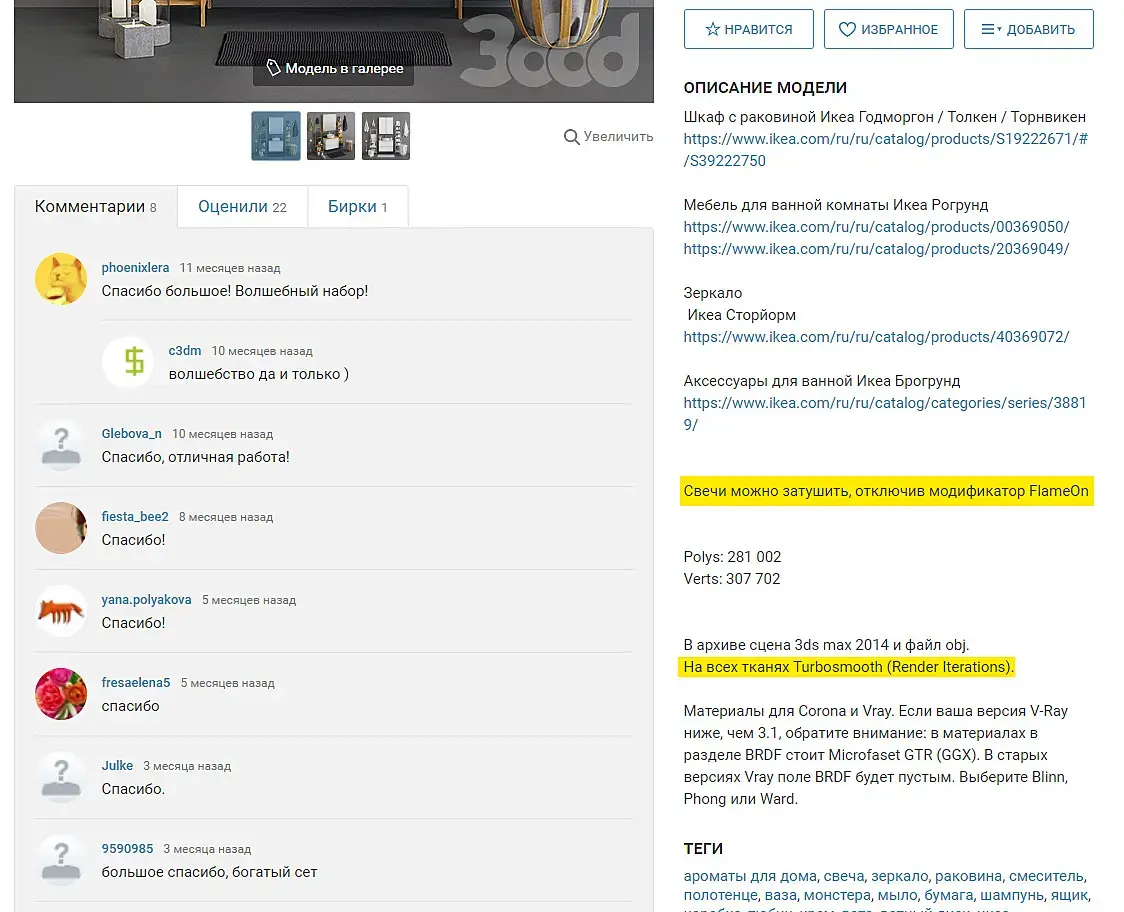Open fresaelena5 flower avatar
Screen dimensions: 1124x912
61,694
